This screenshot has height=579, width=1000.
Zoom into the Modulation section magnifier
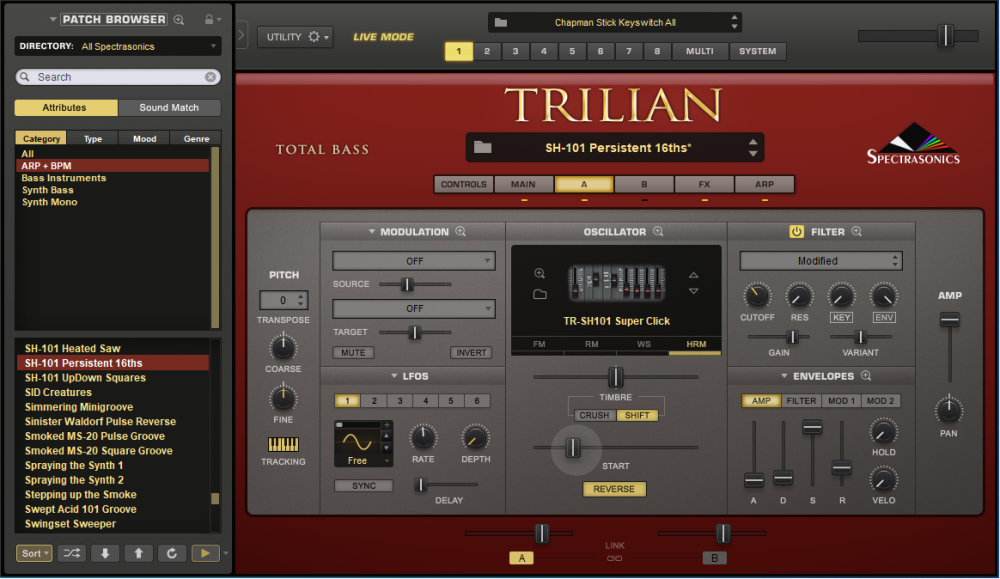(x=460, y=231)
